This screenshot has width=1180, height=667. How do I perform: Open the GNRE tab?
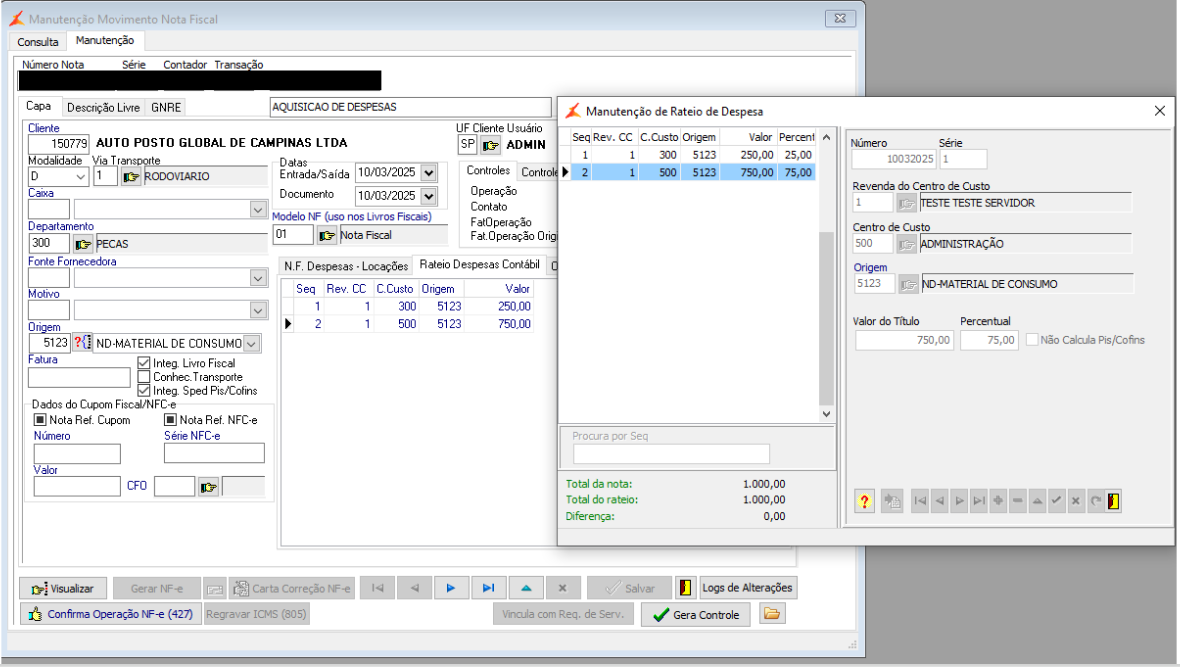166,108
